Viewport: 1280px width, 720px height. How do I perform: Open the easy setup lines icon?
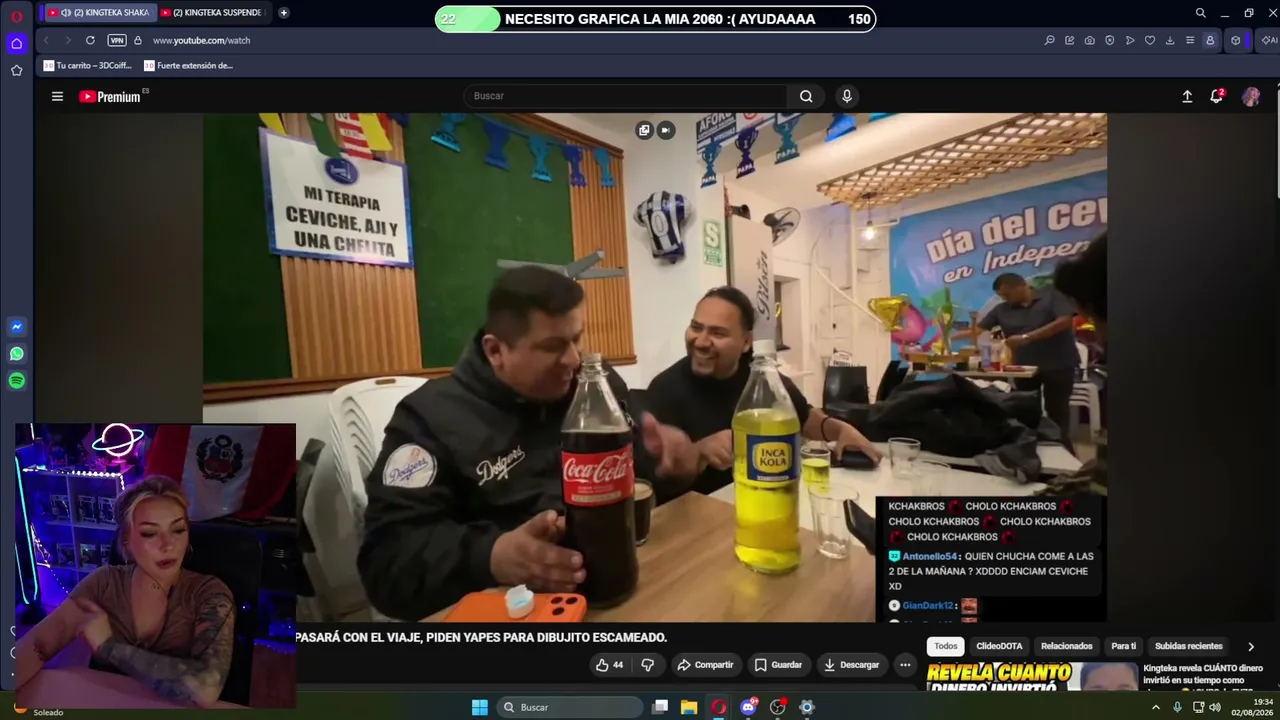point(1189,40)
